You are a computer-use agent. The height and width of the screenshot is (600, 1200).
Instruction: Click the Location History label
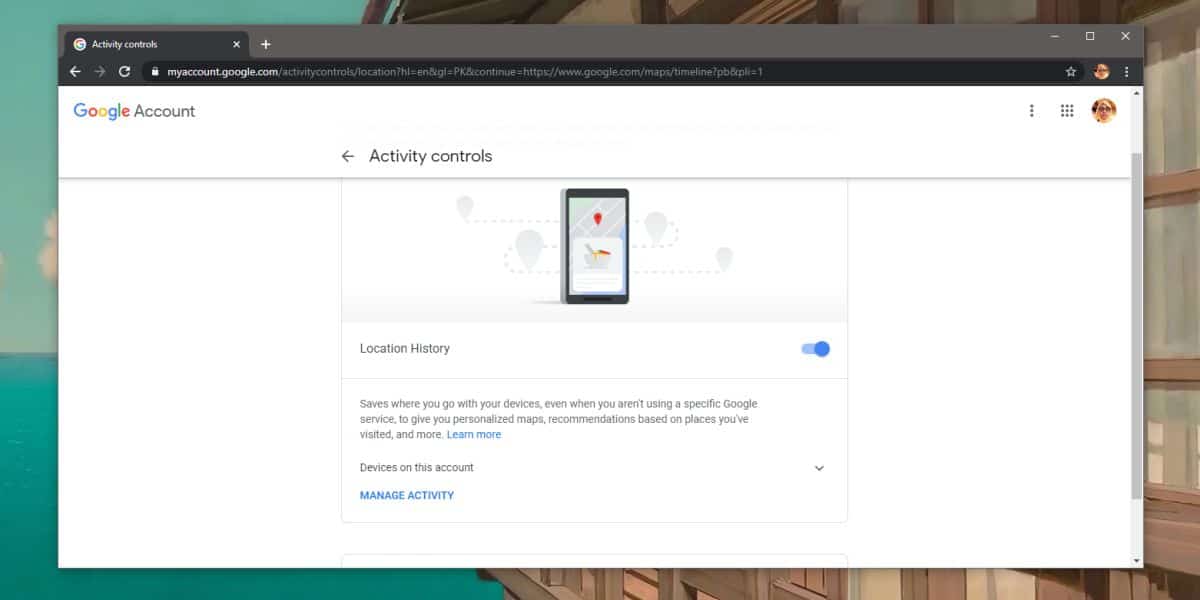(405, 349)
